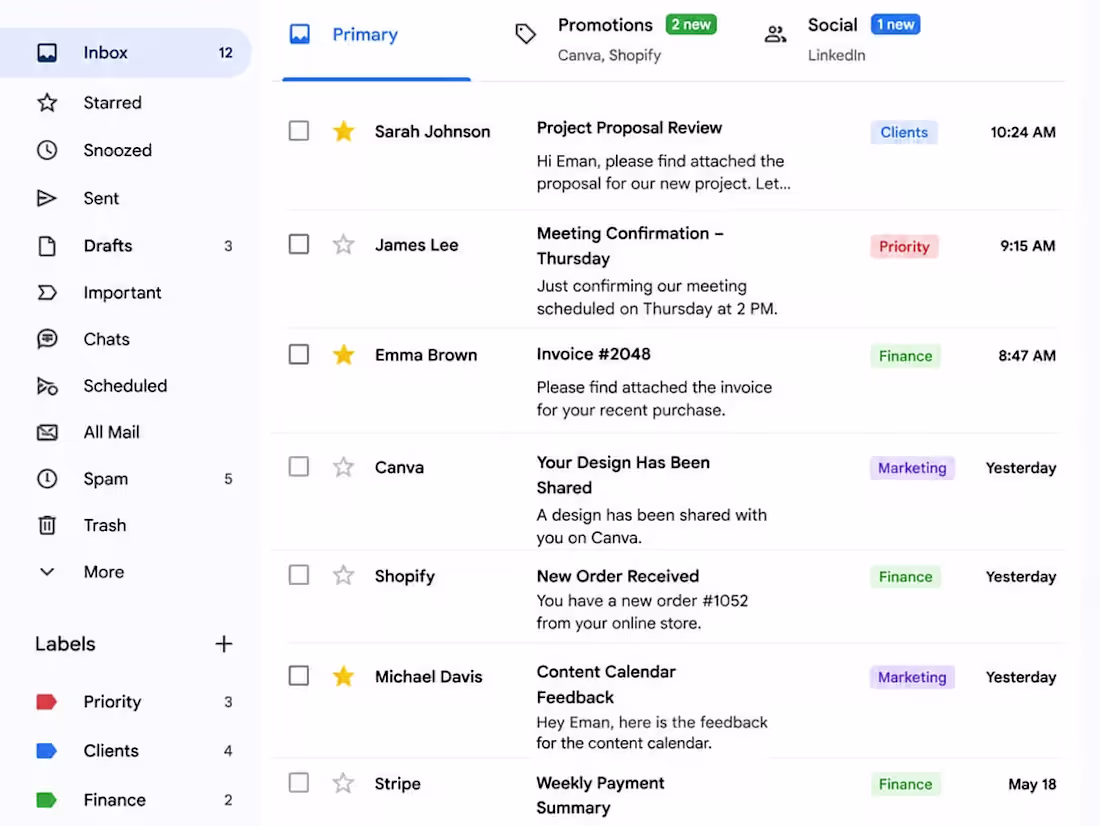Add a new label with plus icon
This screenshot has width=1100, height=826.
[x=224, y=644]
